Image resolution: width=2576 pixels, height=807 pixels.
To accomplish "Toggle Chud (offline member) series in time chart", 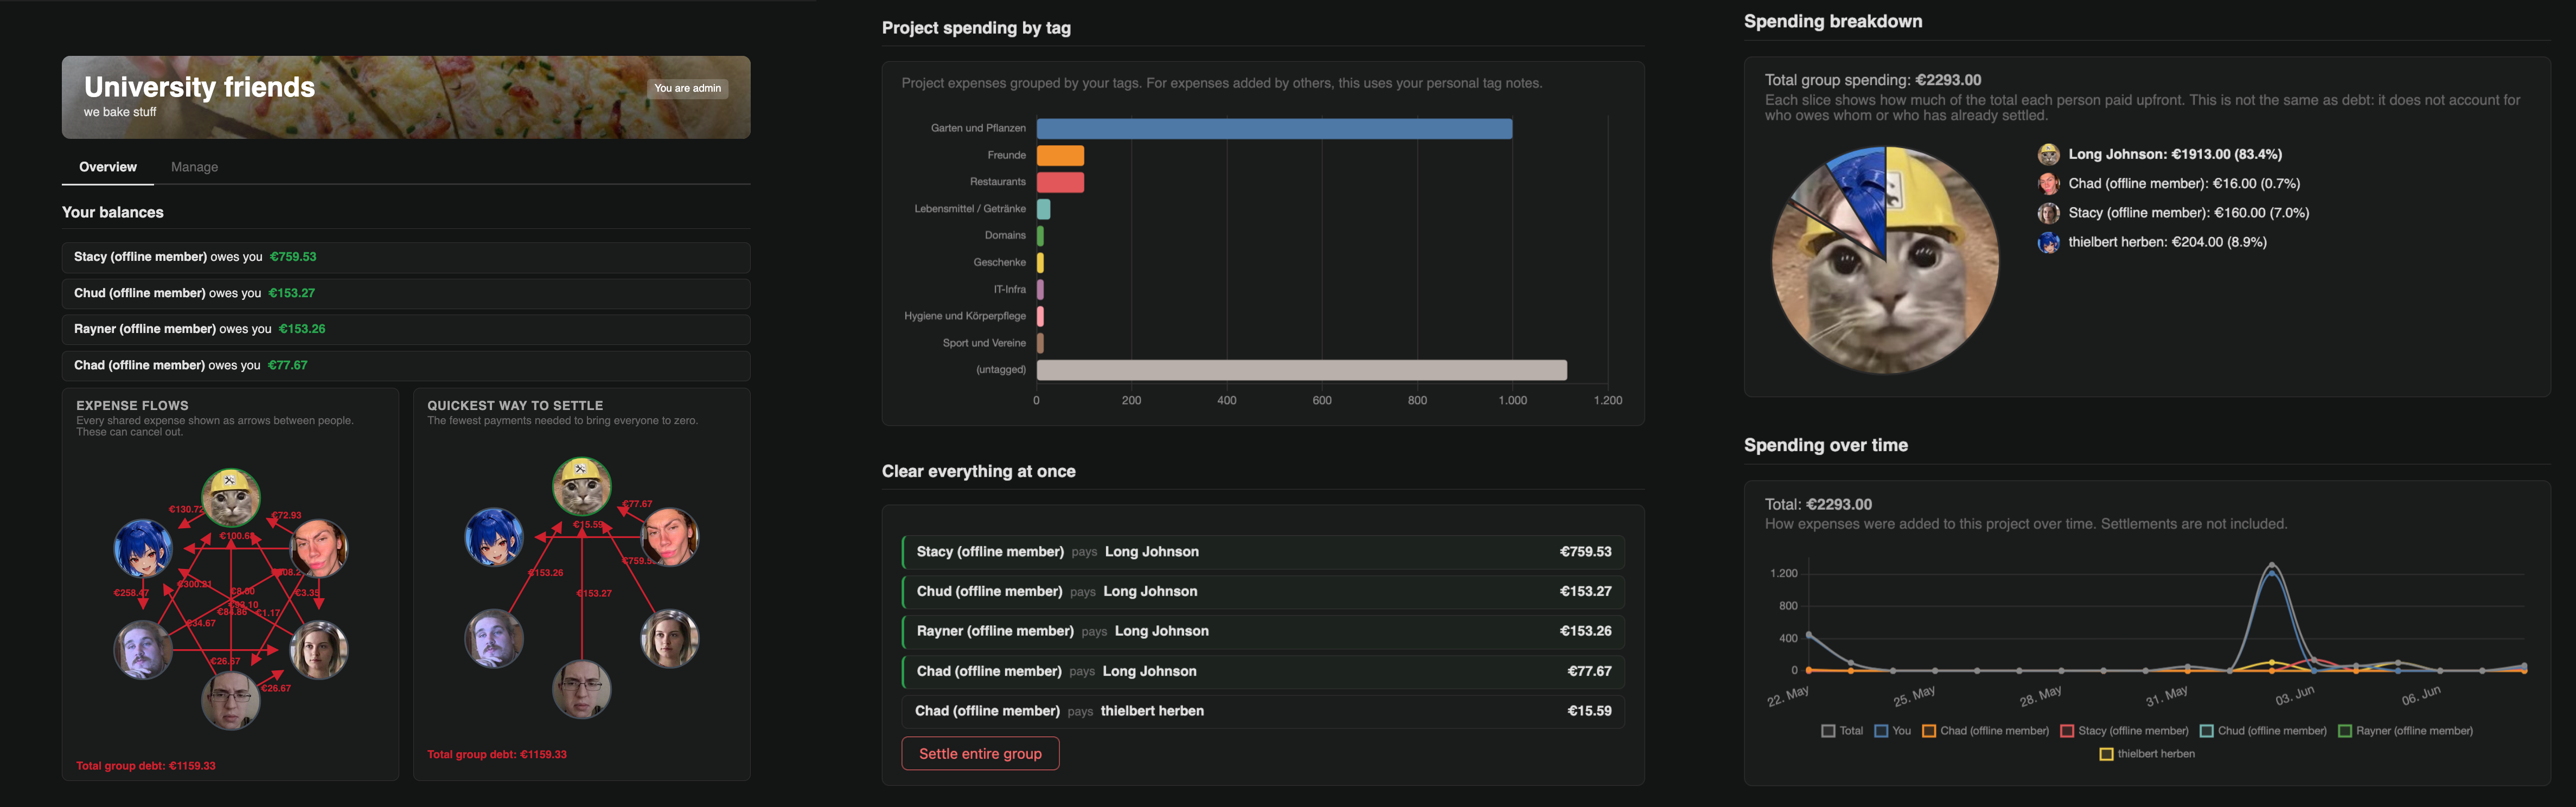I will (x=2207, y=731).
